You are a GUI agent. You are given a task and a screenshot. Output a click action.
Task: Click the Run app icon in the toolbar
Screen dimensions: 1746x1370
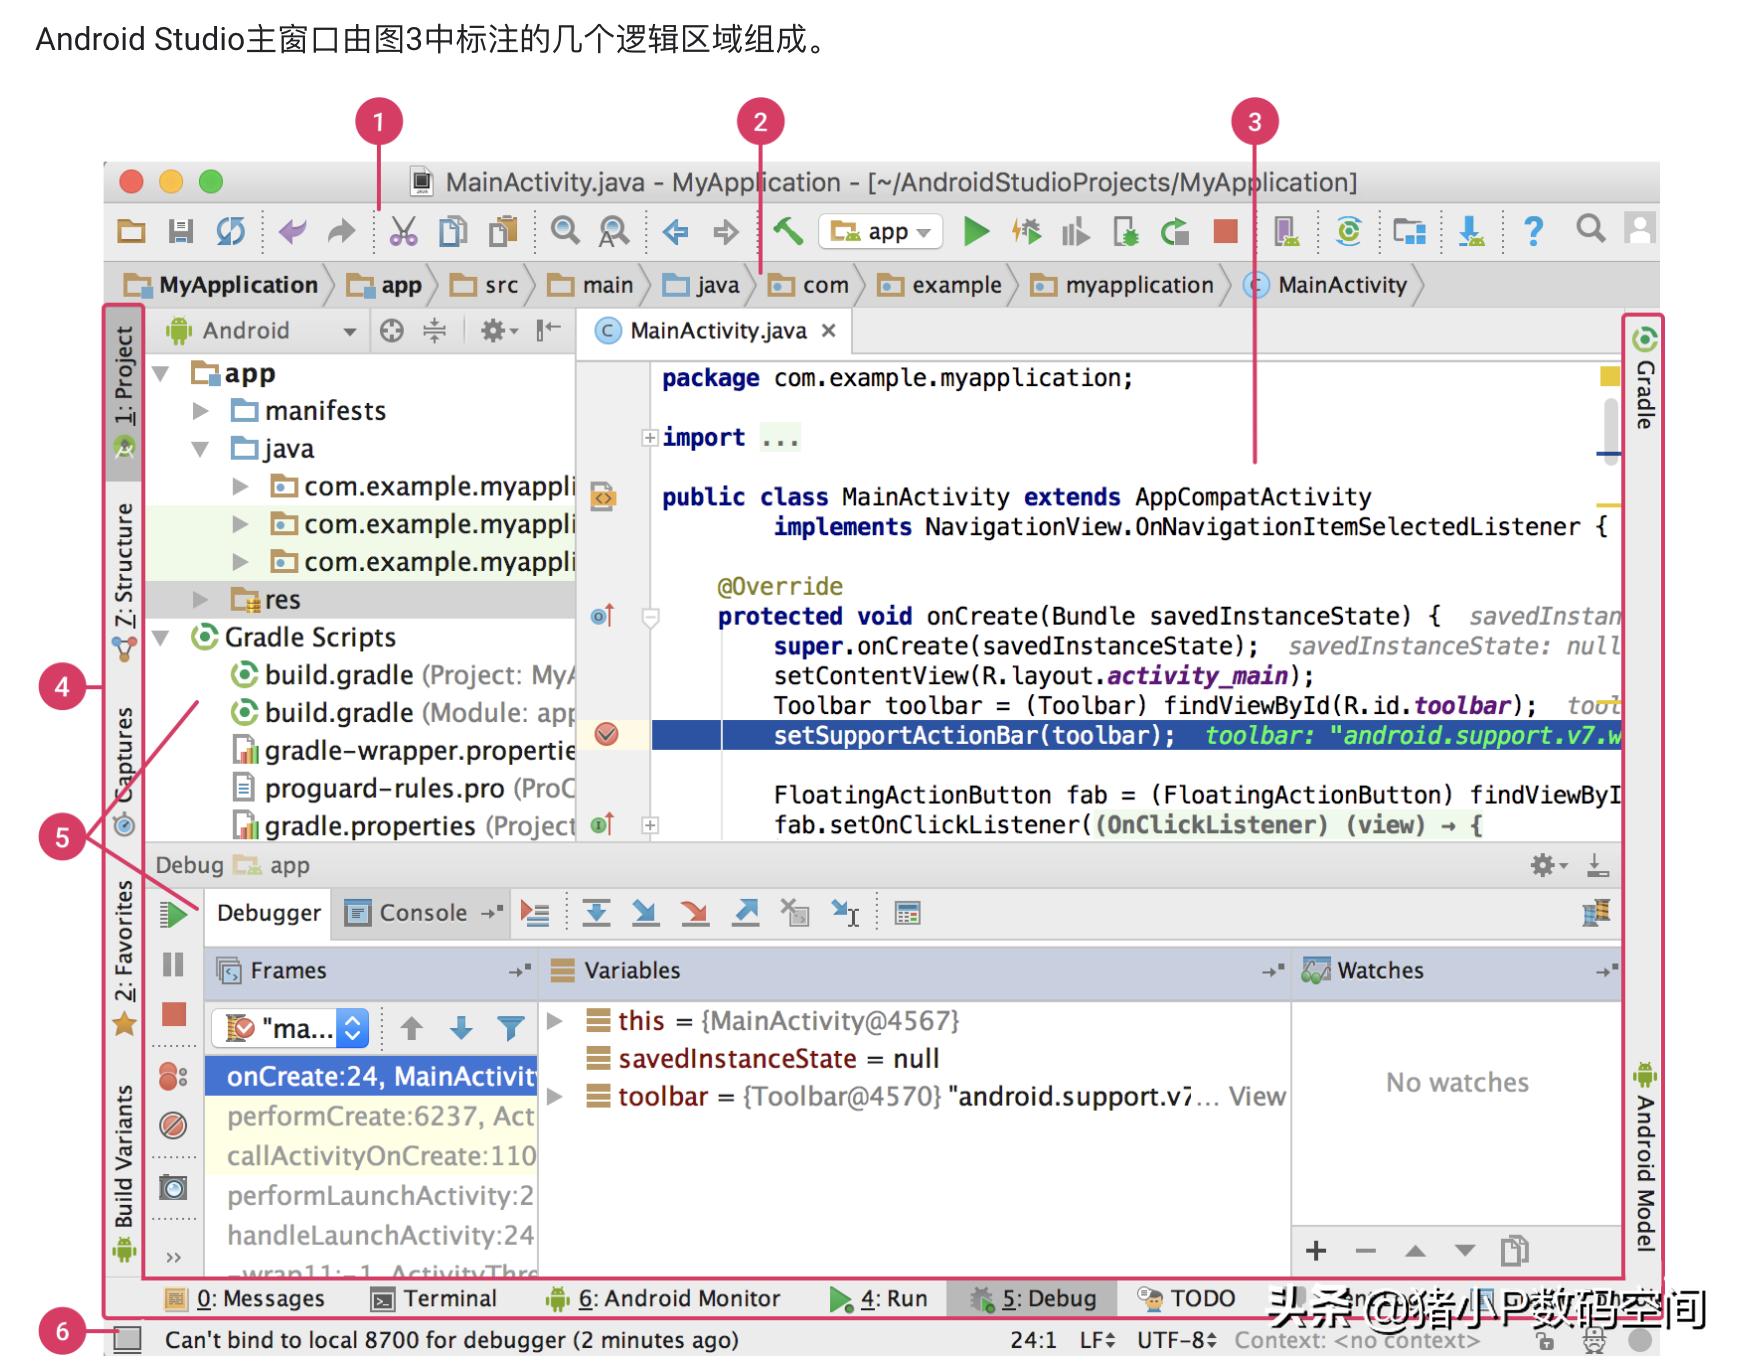click(x=977, y=232)
